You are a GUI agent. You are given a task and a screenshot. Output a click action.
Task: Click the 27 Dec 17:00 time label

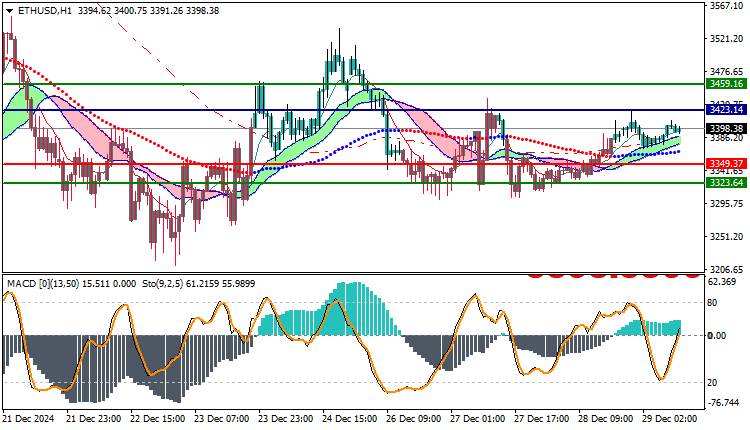point(541,419)
